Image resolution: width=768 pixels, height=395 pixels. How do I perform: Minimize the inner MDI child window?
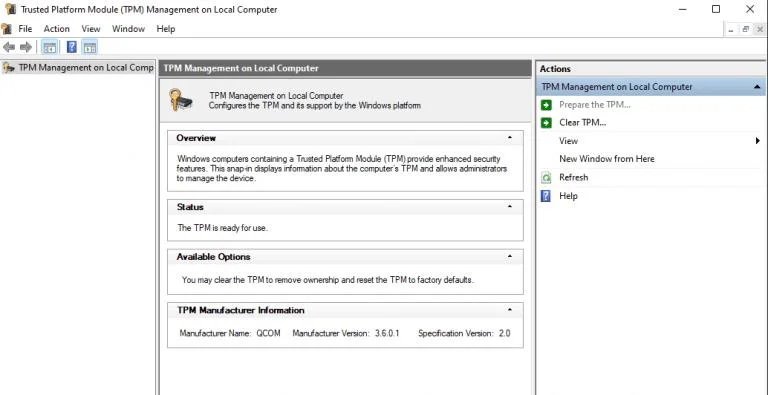coord(730,29)
